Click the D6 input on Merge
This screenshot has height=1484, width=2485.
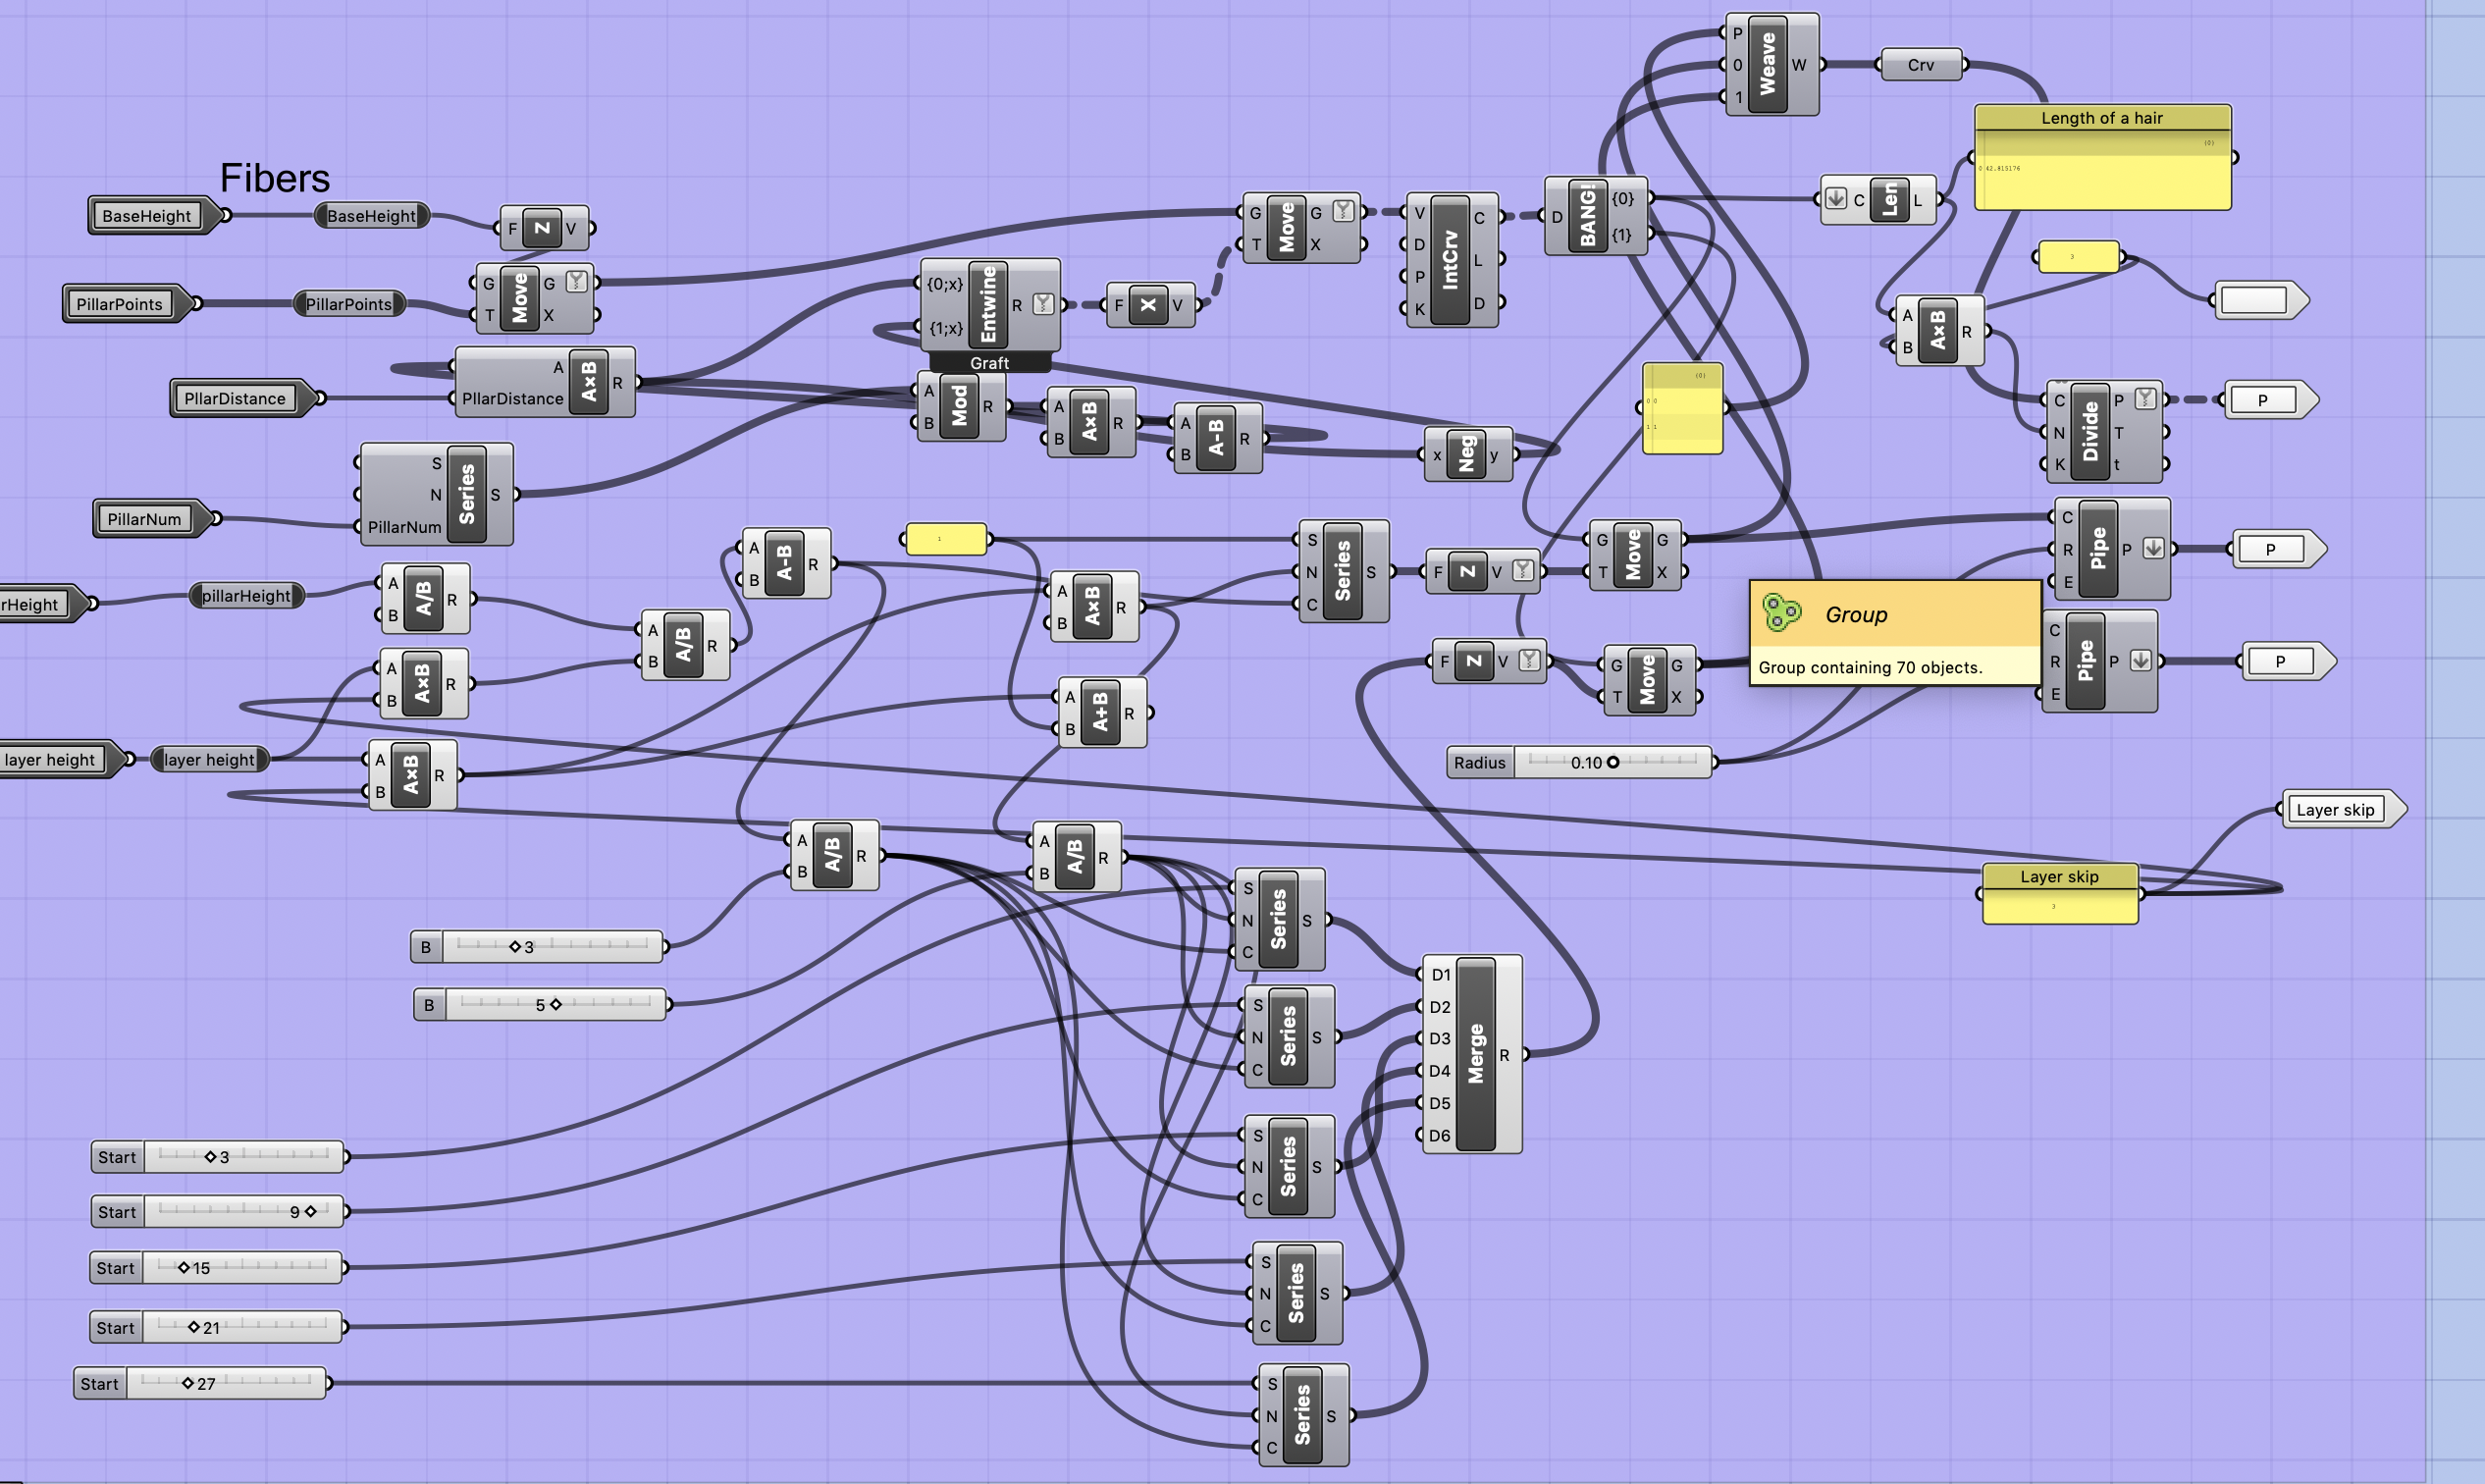(x=1439, y=1135)
